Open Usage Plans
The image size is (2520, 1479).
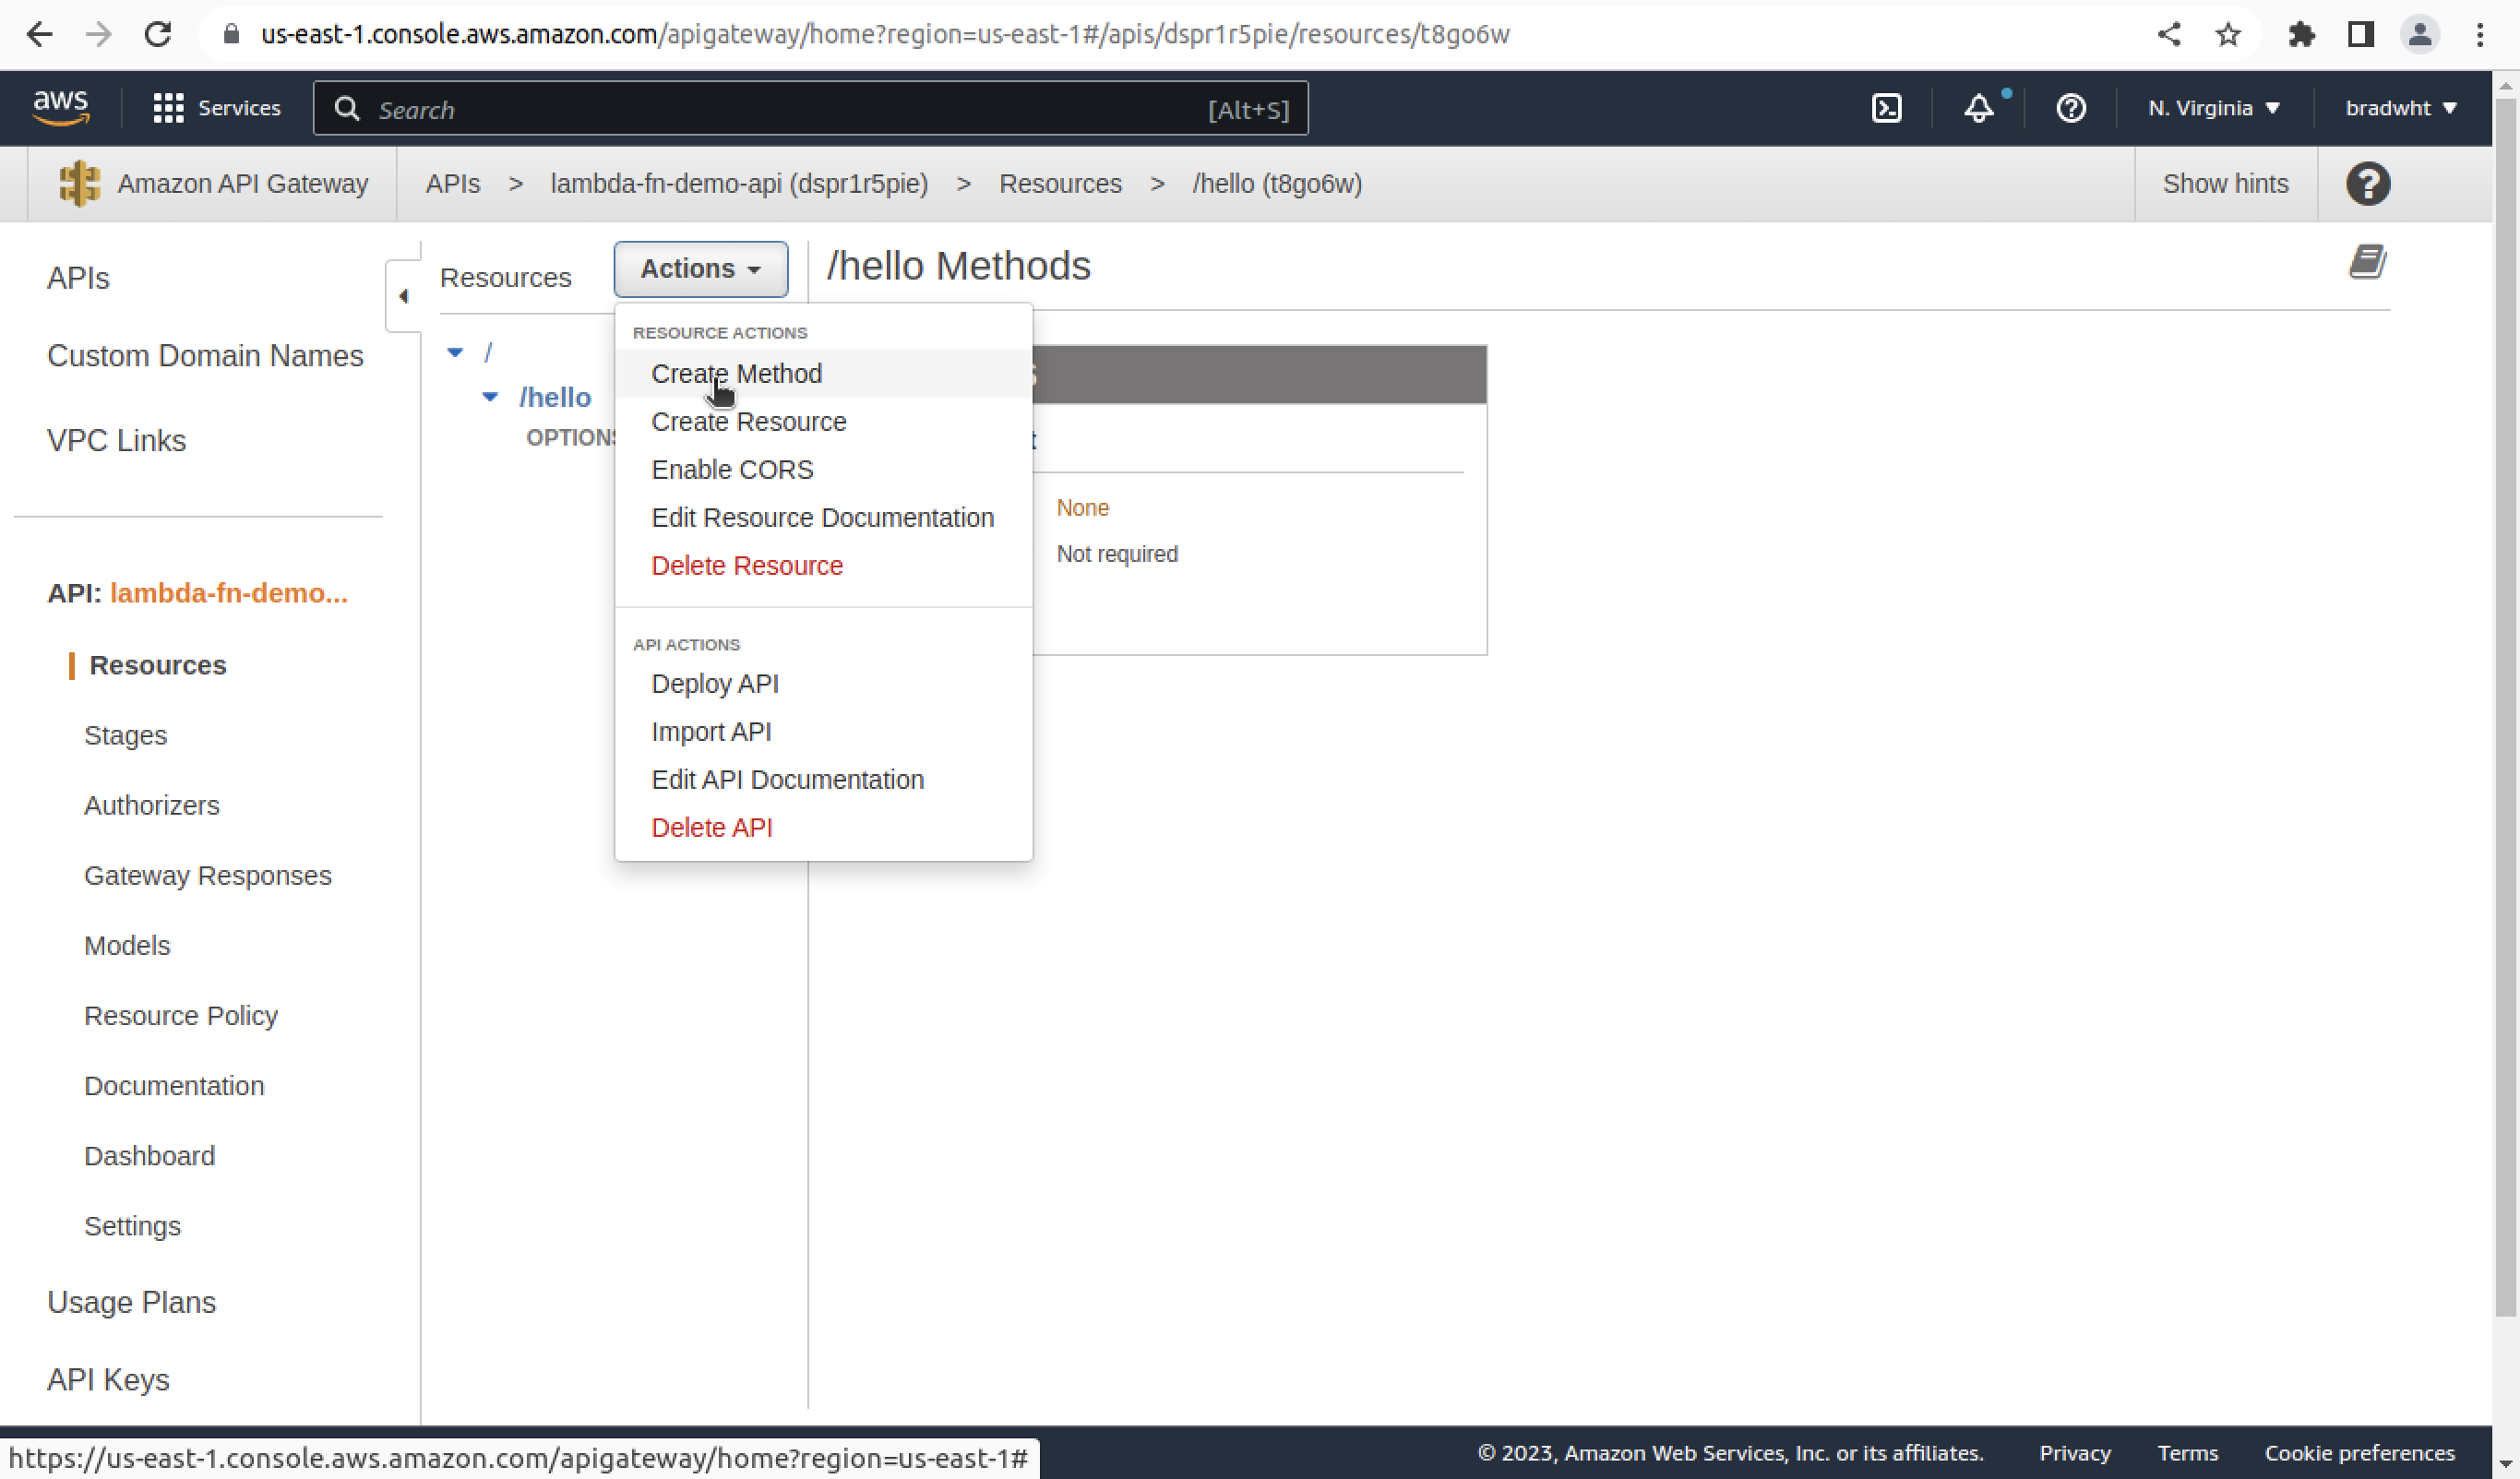pos(131,1302)
